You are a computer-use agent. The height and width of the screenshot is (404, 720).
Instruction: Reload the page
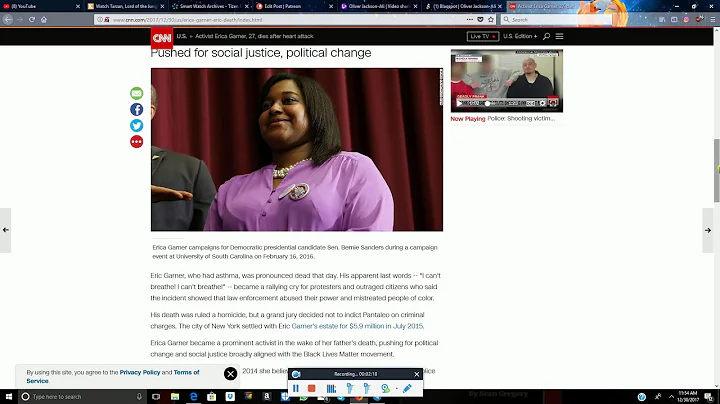point(32,19)
